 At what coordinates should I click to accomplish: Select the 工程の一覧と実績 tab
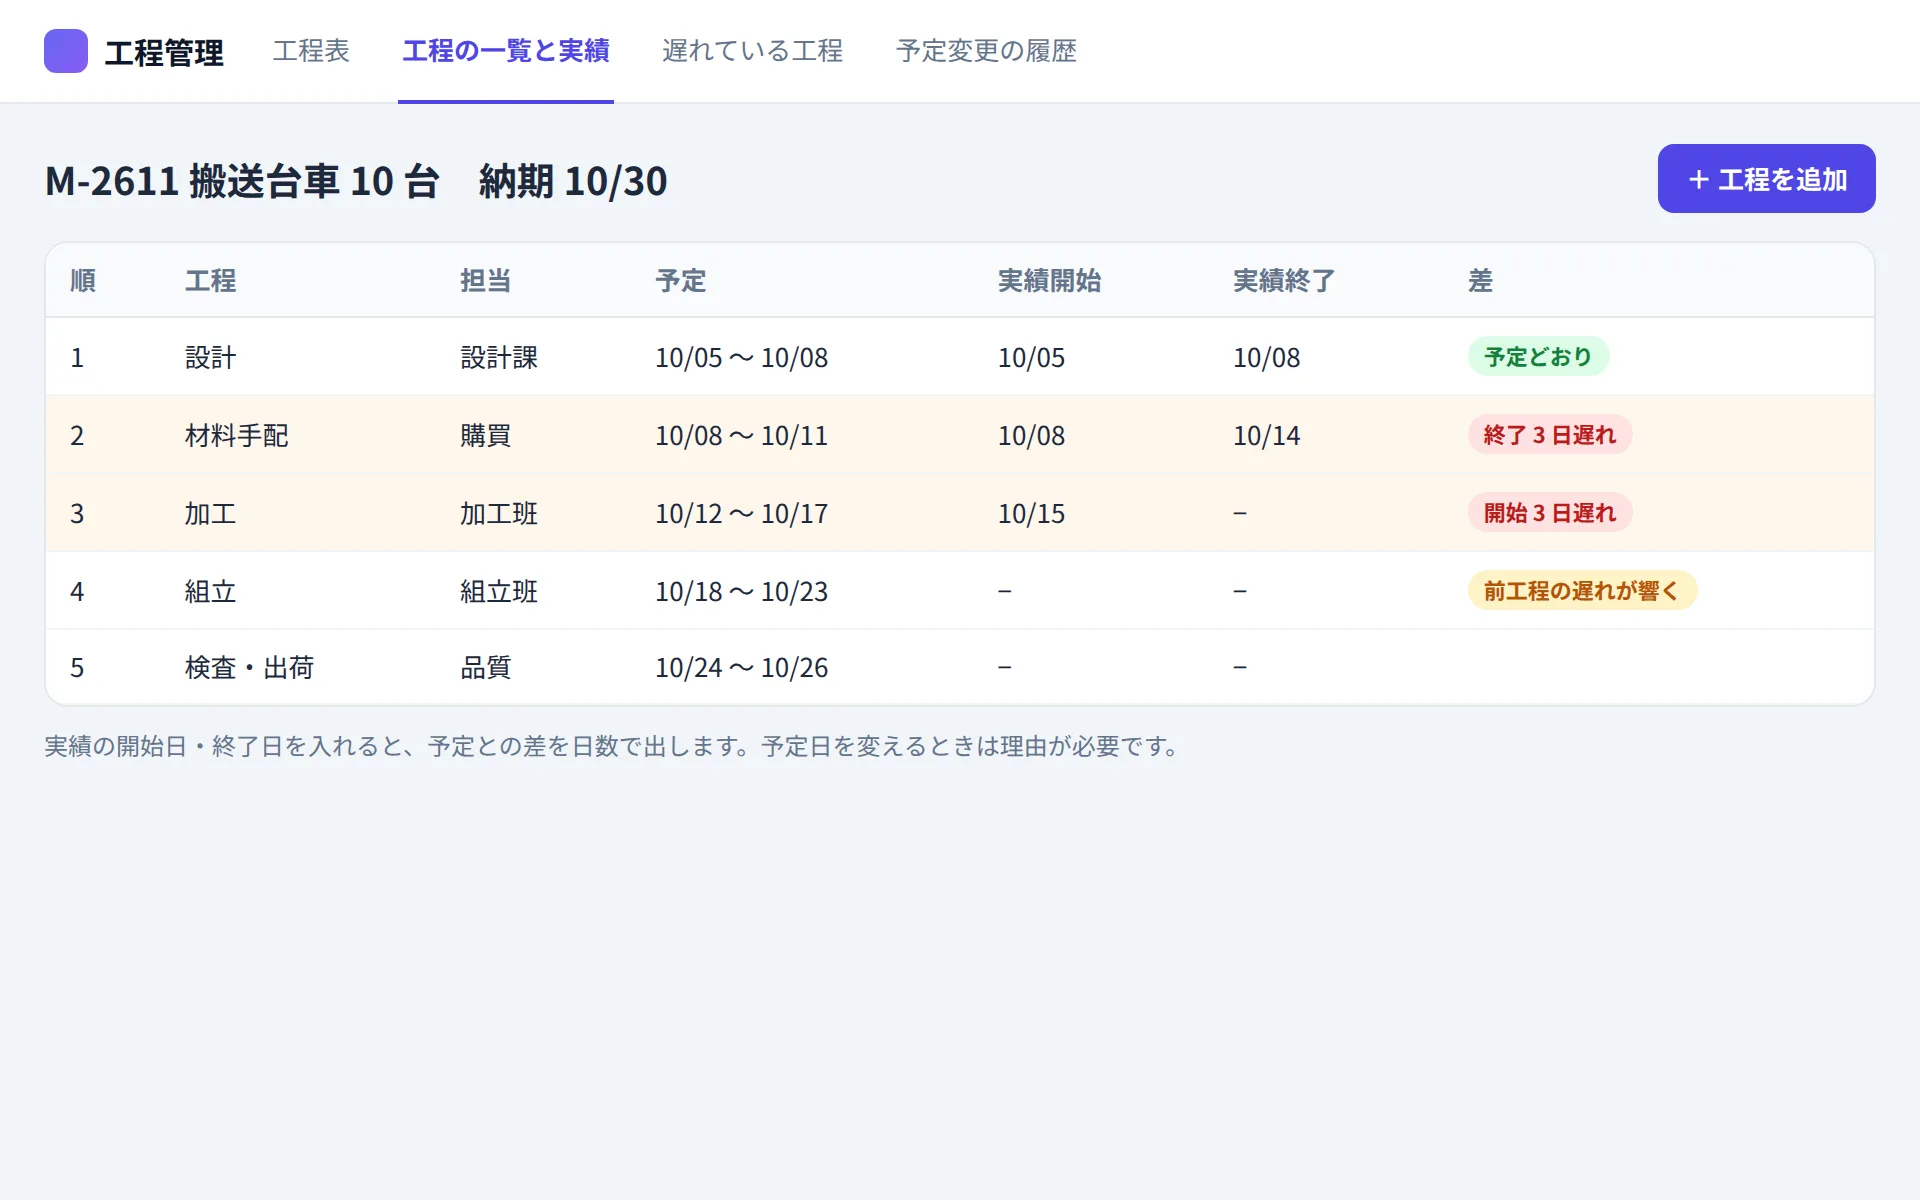coord(506,51)
